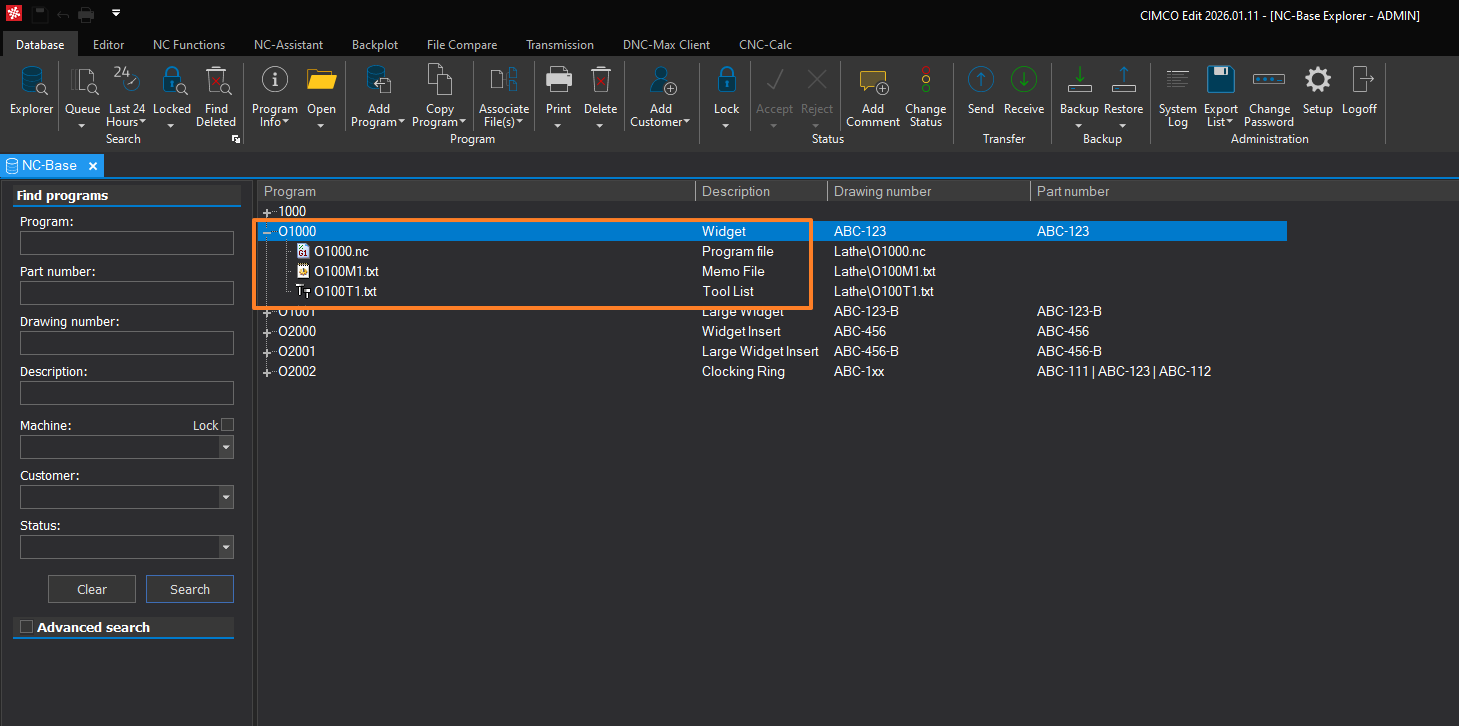Image resolution: width=1459 pixels, height=726 pixels.
Task: Expand the 1000 tree node
Action: point(267,212)
